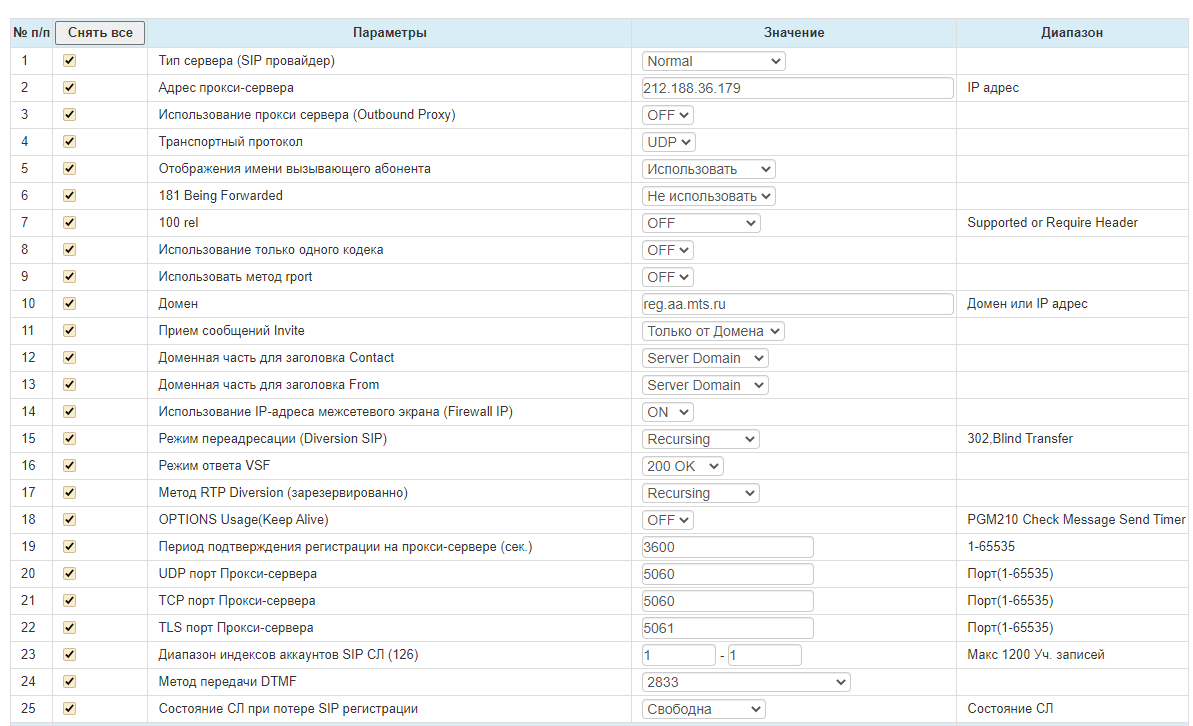The width and height of the screenshot is (1193, 726).
Task: Click the 'Снять все' button
Action: click(100, 33)
